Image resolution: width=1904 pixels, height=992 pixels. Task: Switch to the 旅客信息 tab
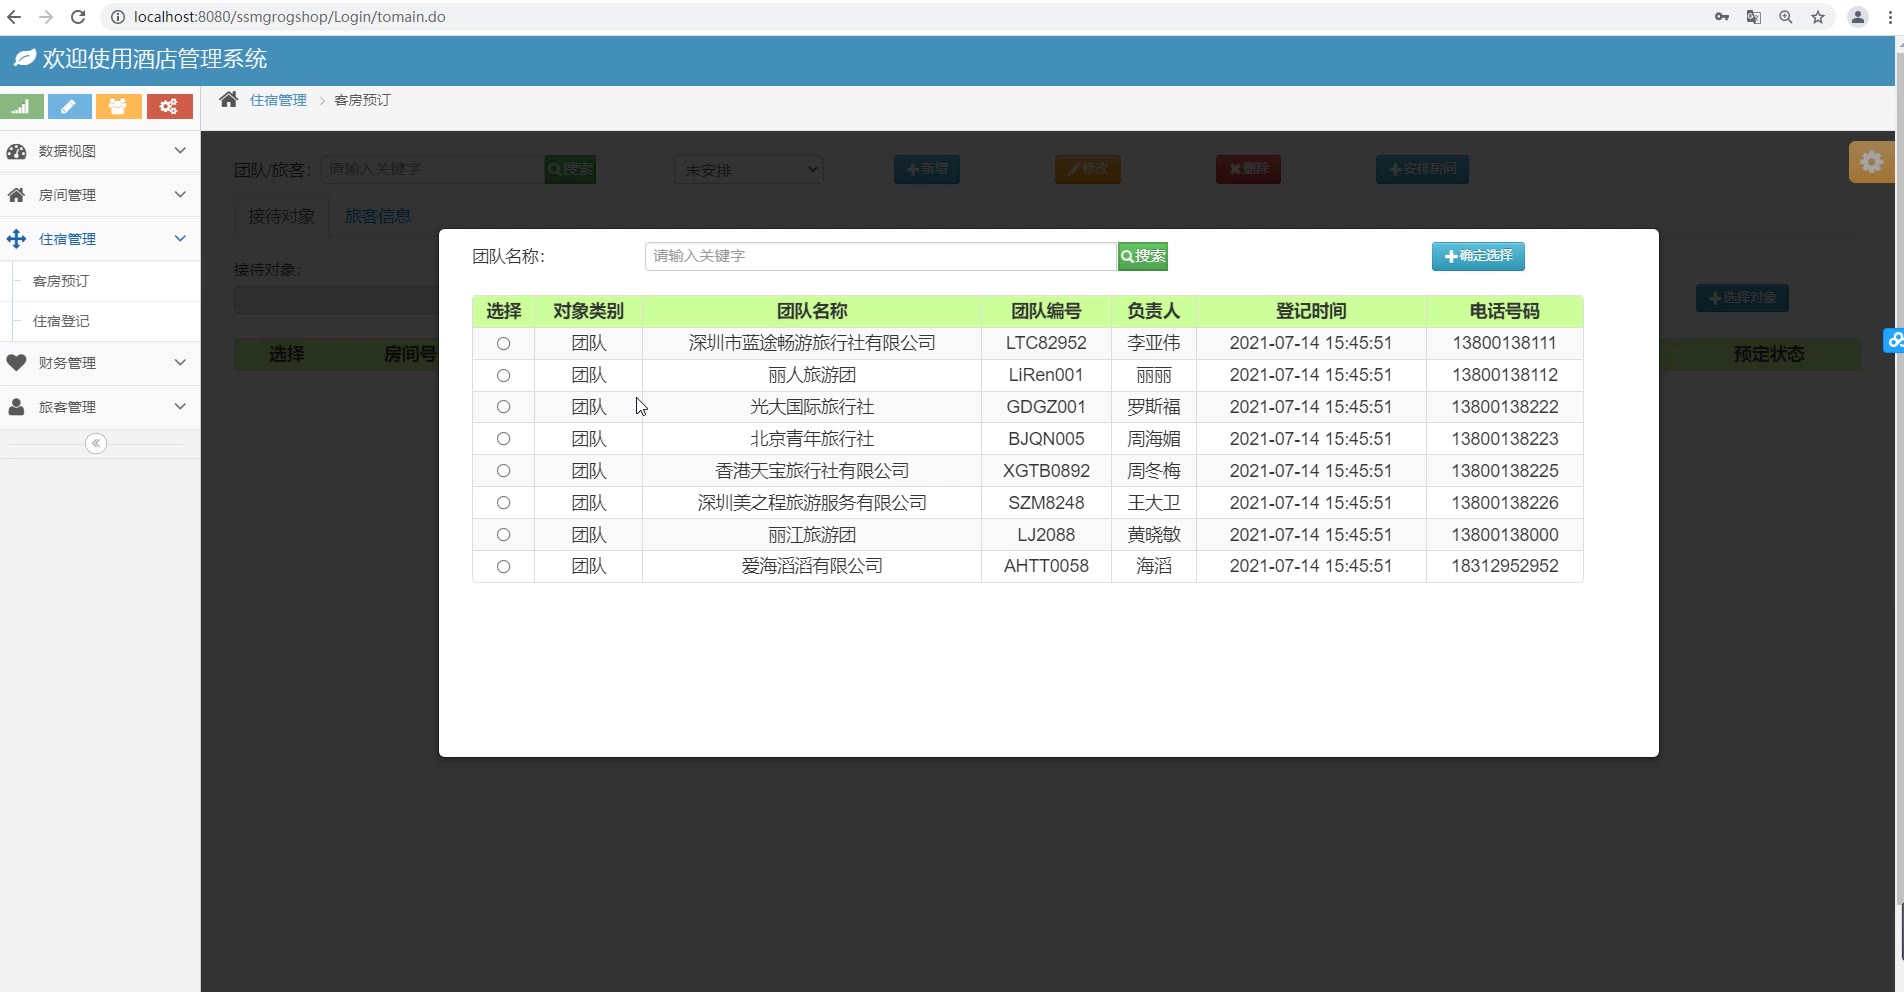(x=378, y=216)
